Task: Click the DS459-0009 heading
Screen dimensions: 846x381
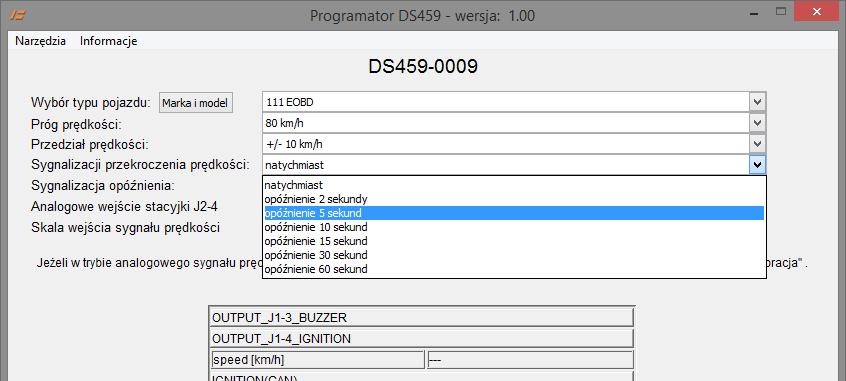Action: tap(423, 67)
